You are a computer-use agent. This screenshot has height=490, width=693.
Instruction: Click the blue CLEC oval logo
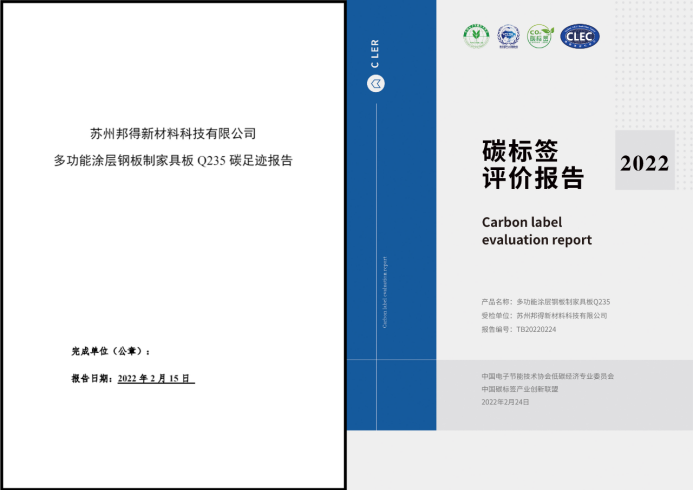tap(580, 36)
